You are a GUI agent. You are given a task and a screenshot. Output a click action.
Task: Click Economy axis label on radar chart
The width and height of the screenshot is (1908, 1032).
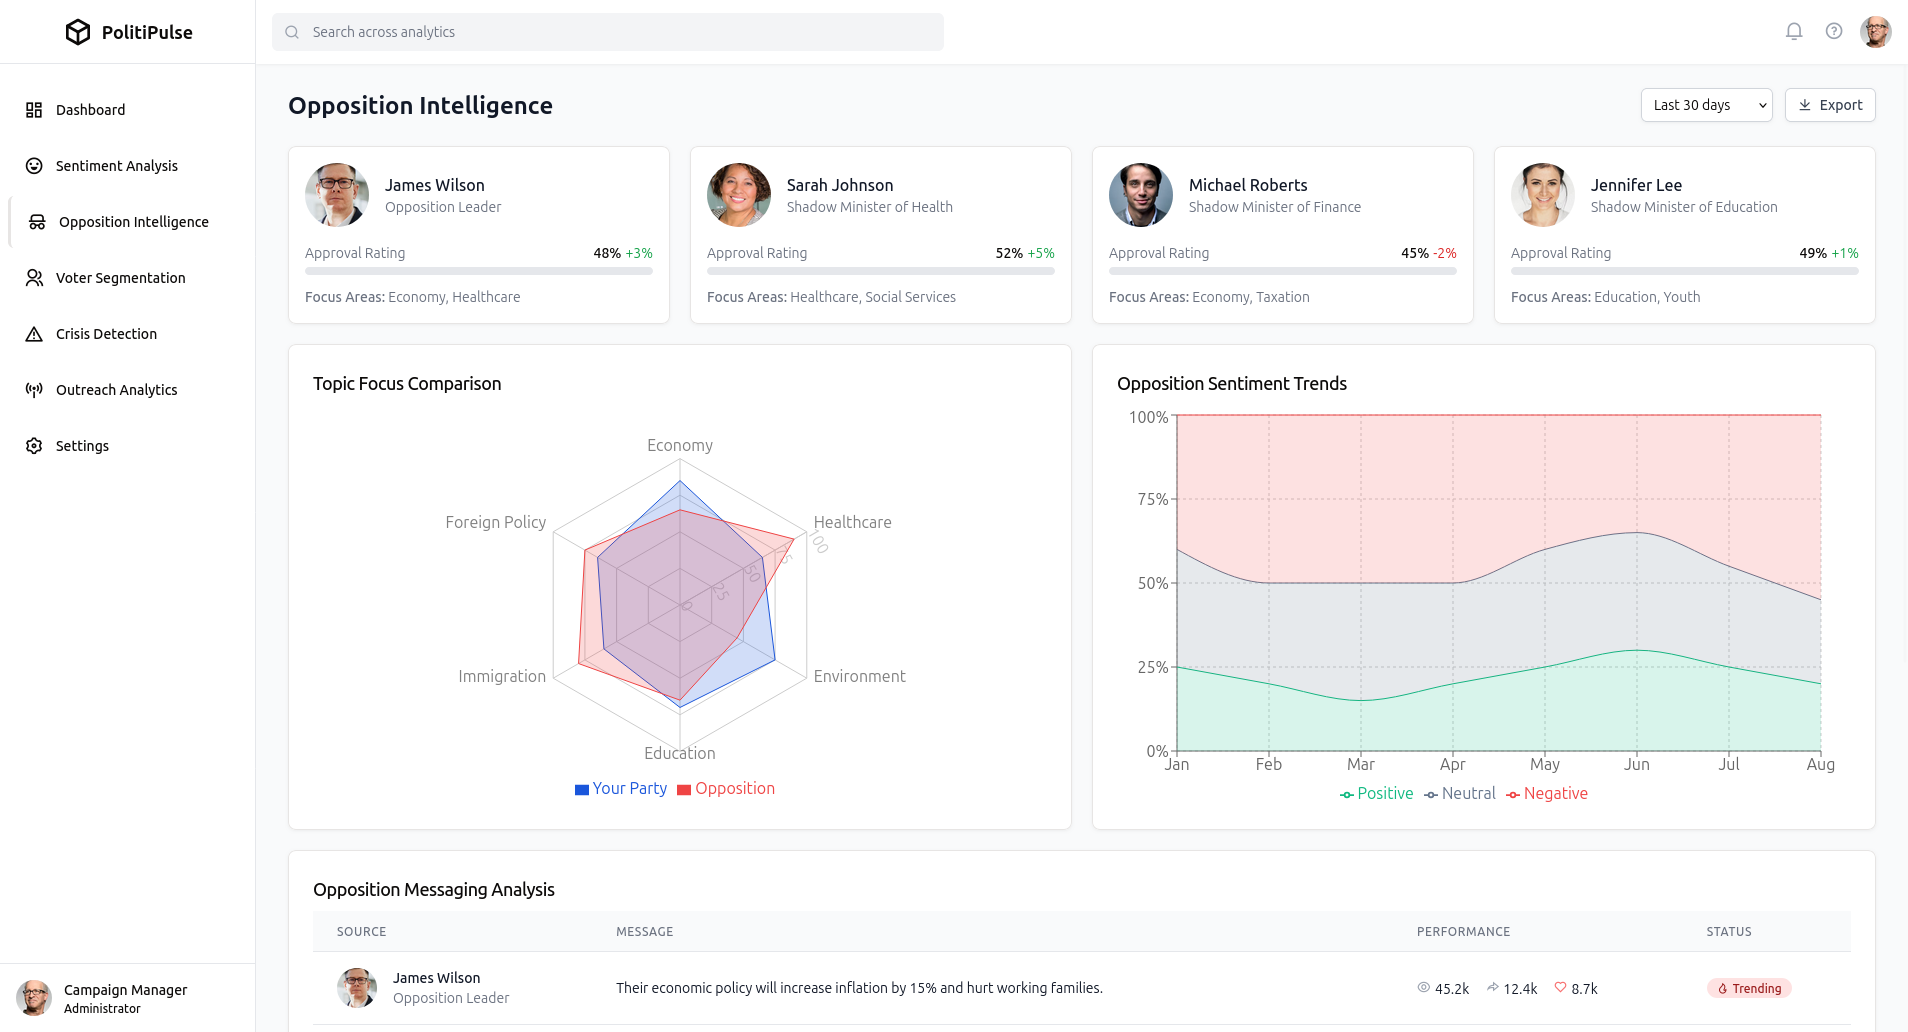(680, 445)
